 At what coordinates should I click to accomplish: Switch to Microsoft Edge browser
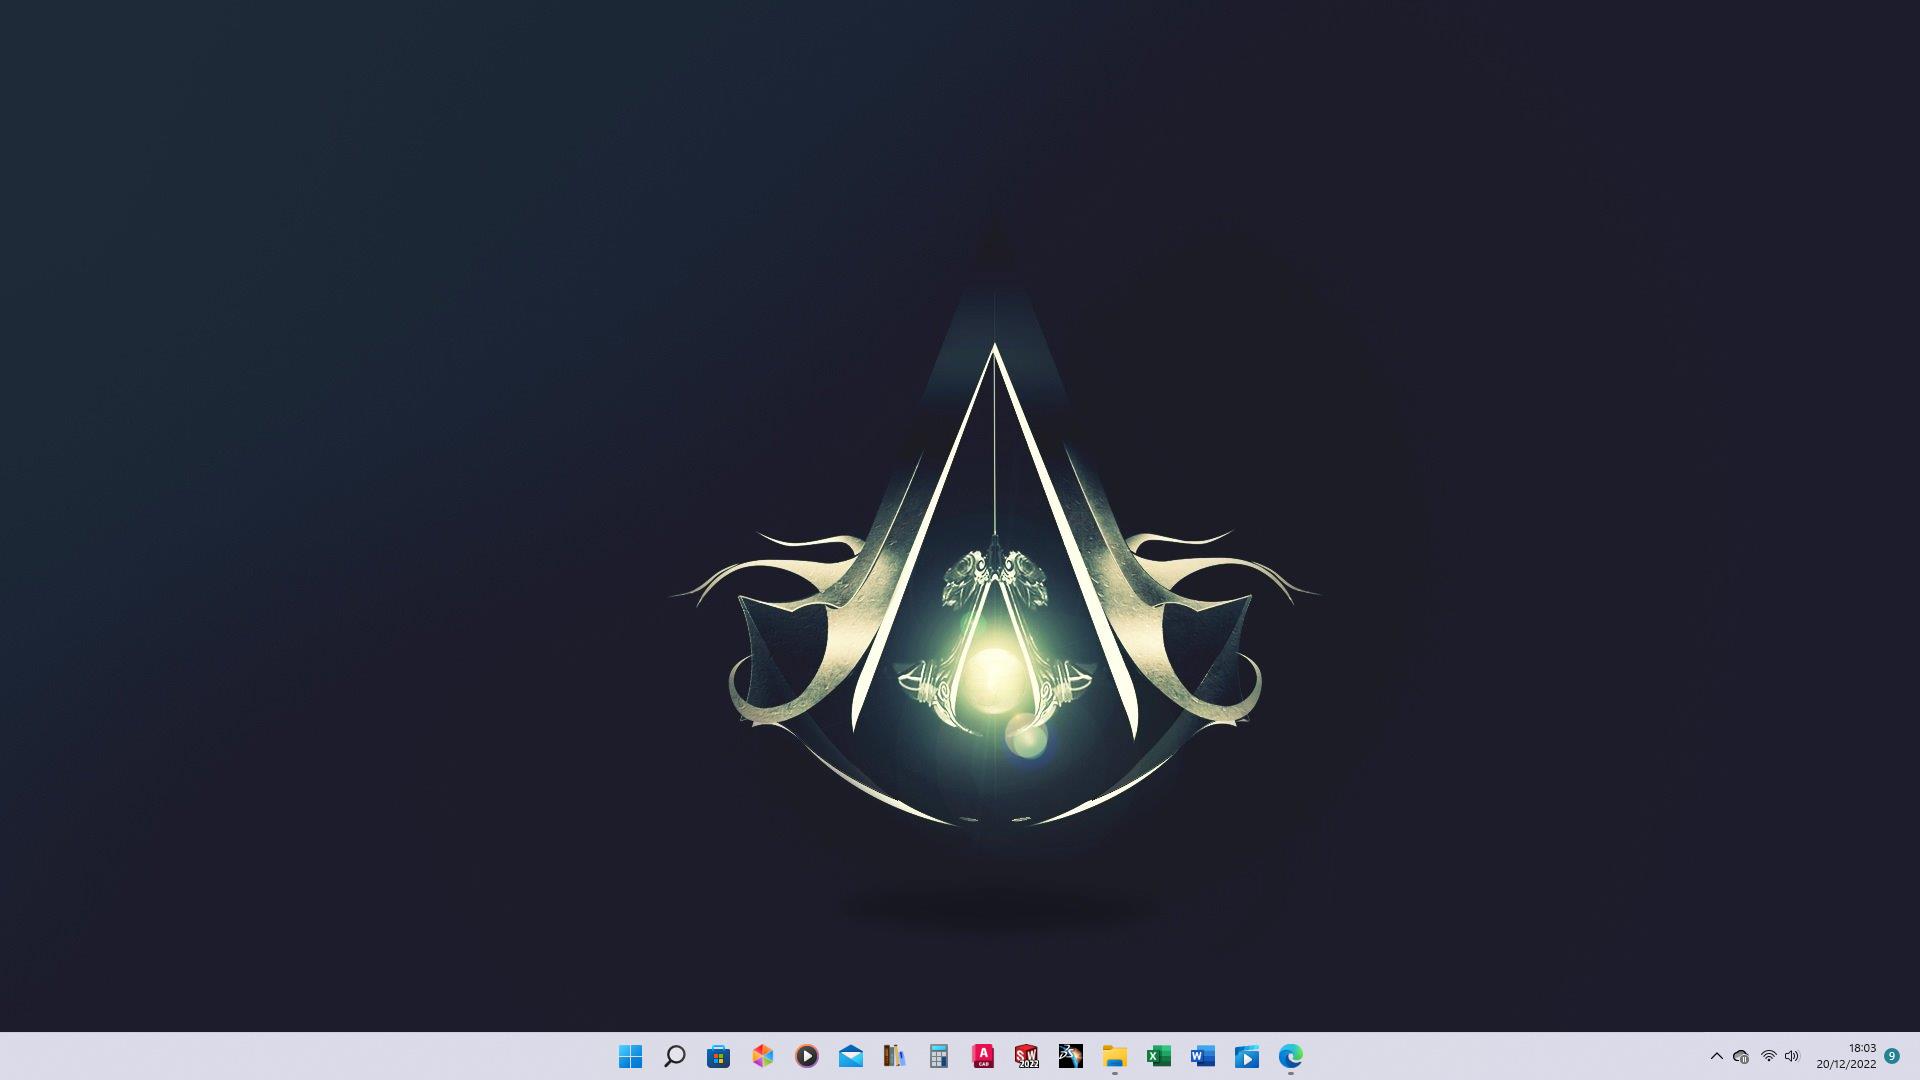pos(1290,1056)
